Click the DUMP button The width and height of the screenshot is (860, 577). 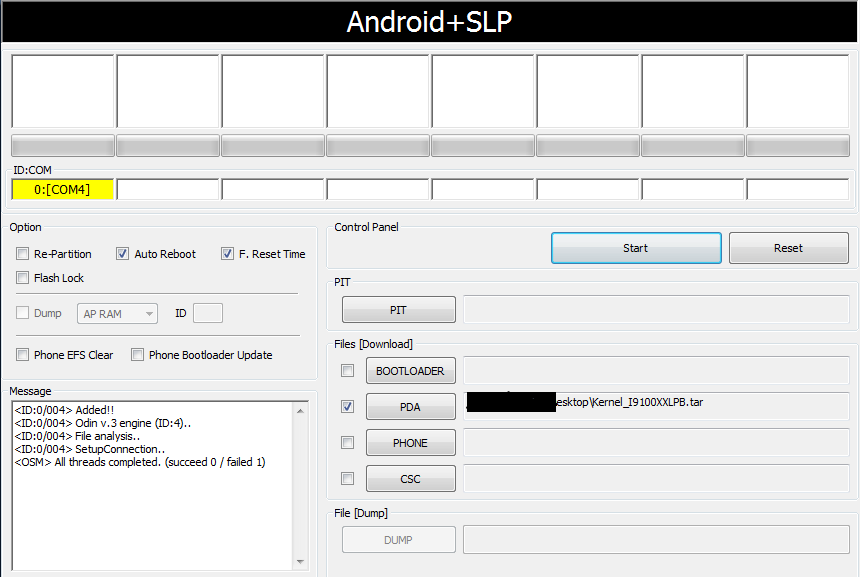click(x=399, y=540)
